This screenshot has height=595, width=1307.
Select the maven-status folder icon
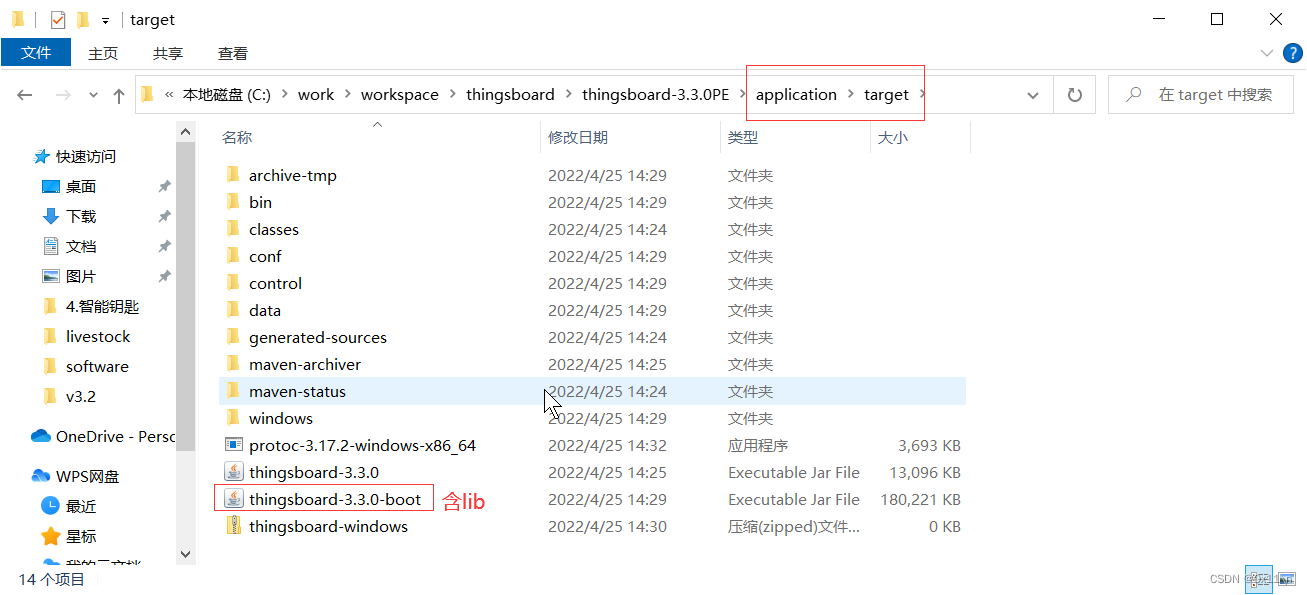[233, 391]
